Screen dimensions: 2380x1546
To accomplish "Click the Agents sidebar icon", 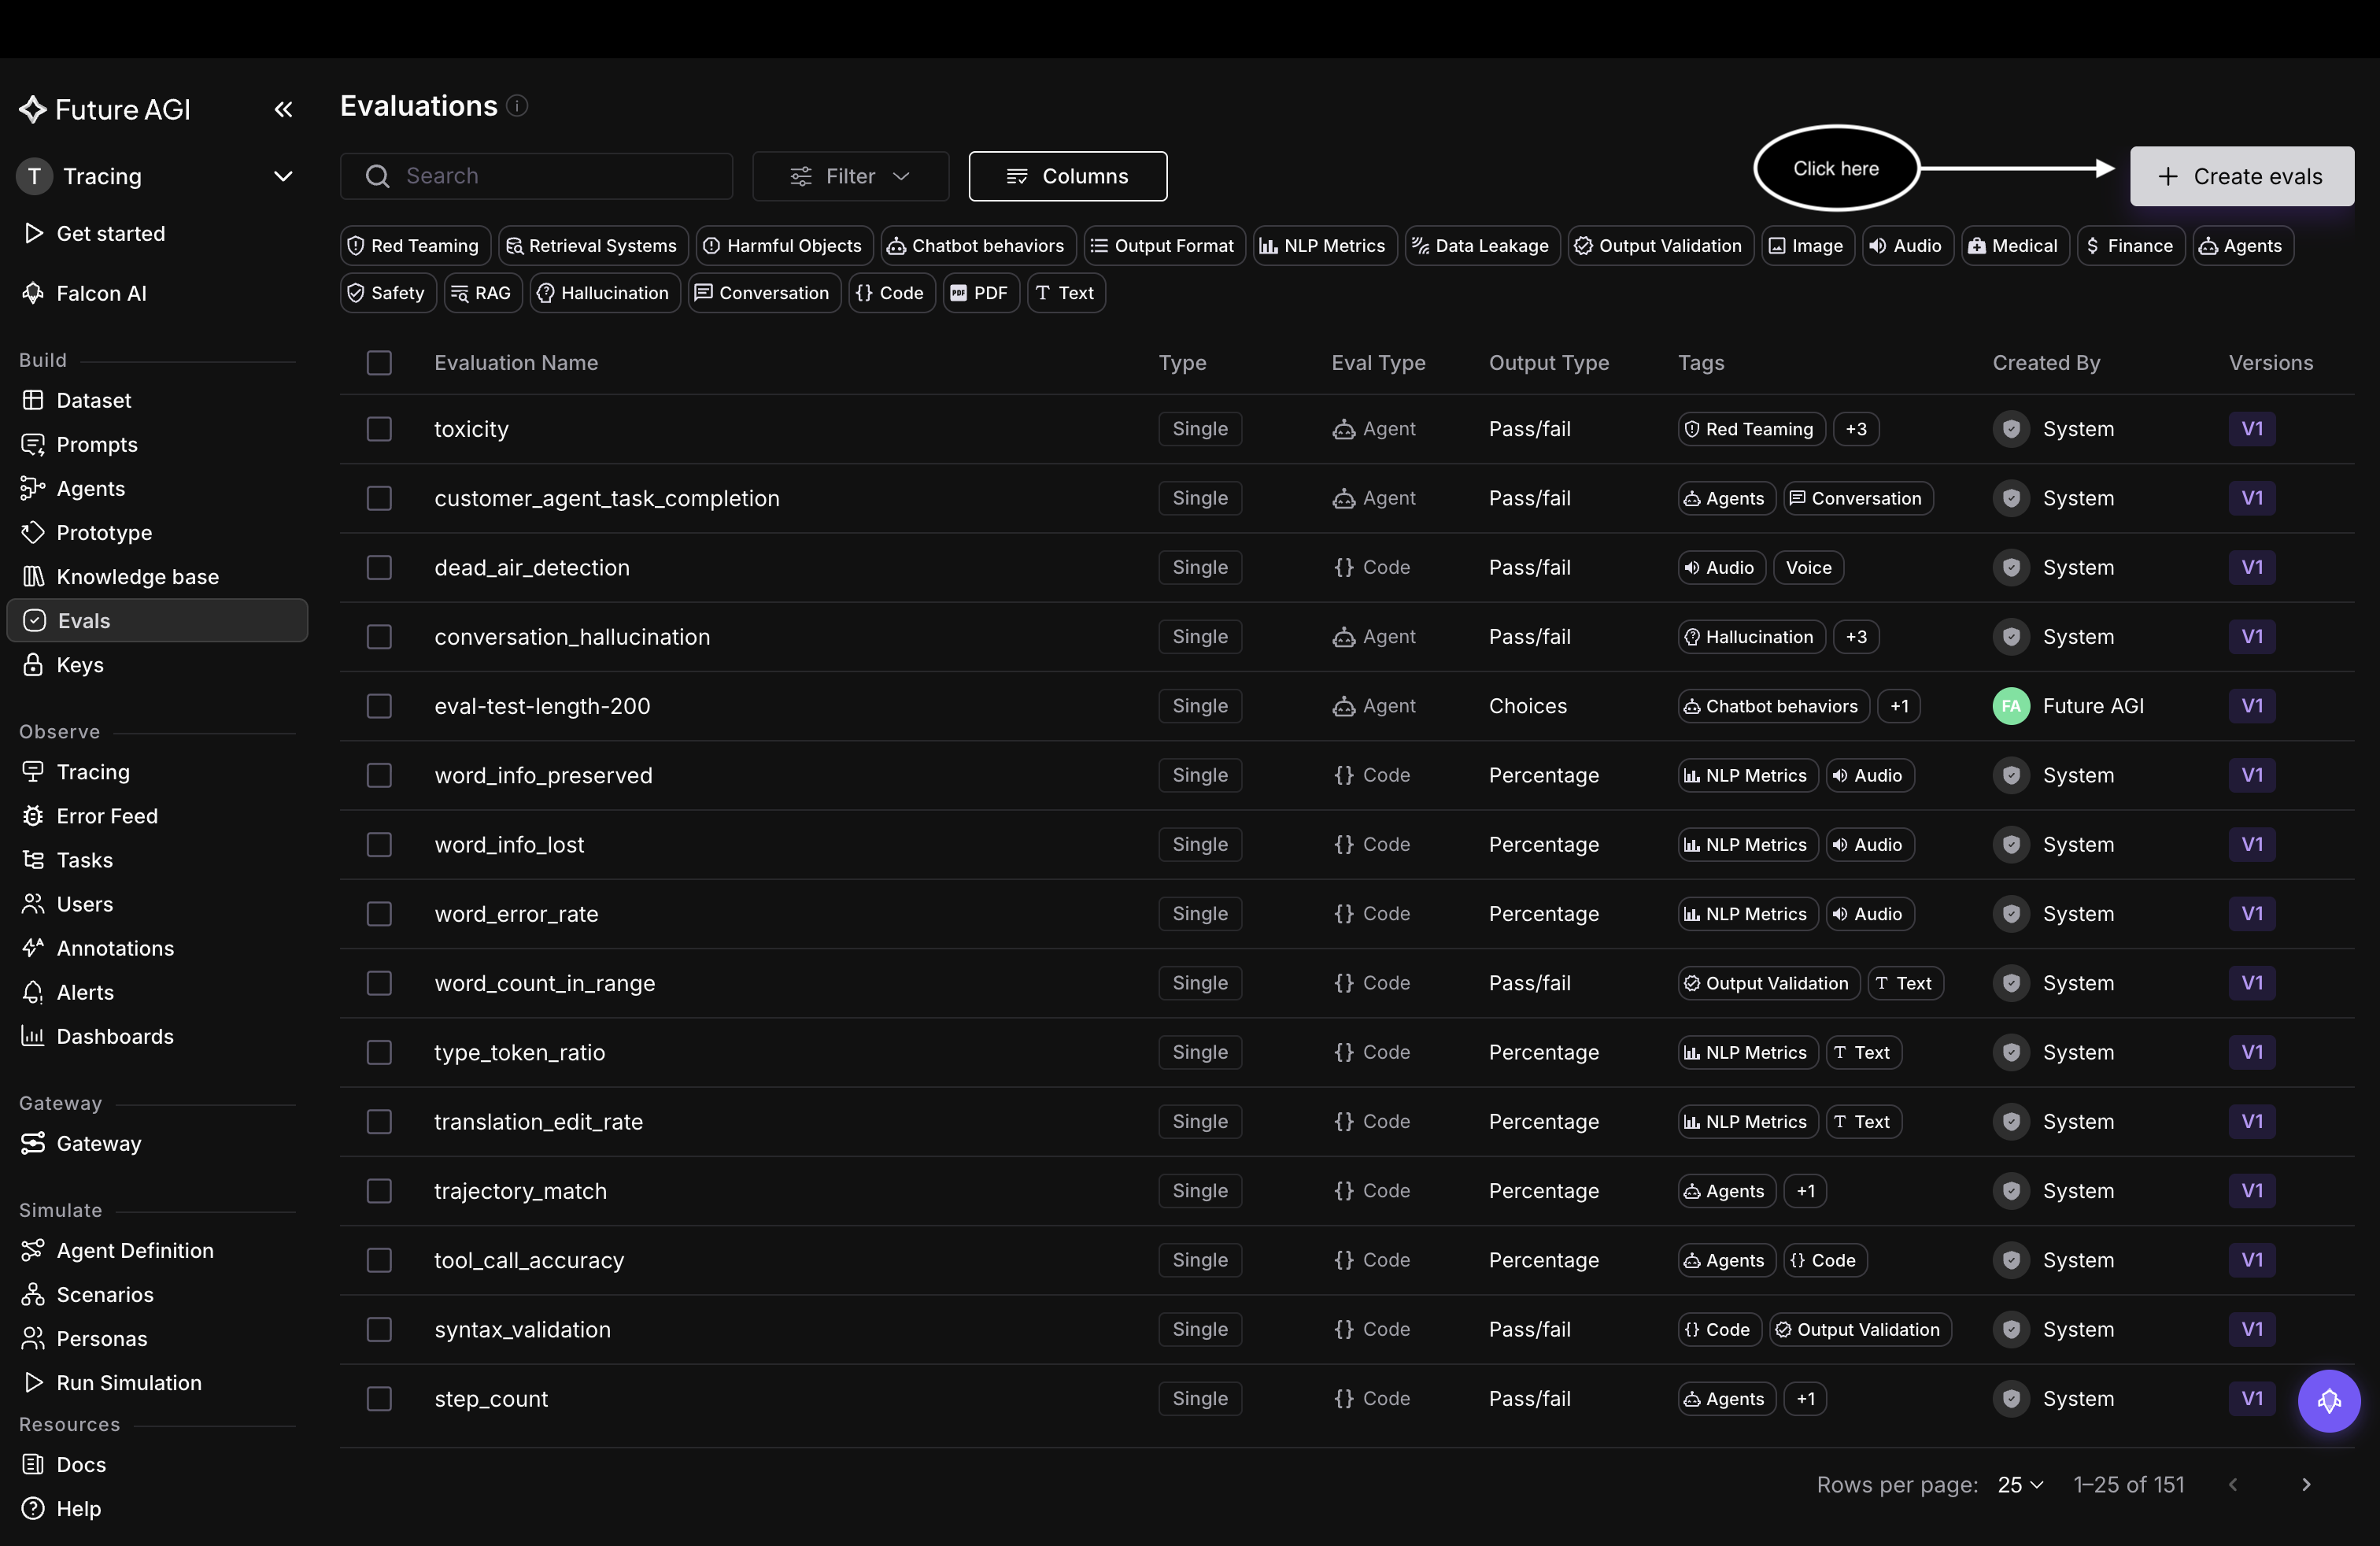I will tap(33, 488).
